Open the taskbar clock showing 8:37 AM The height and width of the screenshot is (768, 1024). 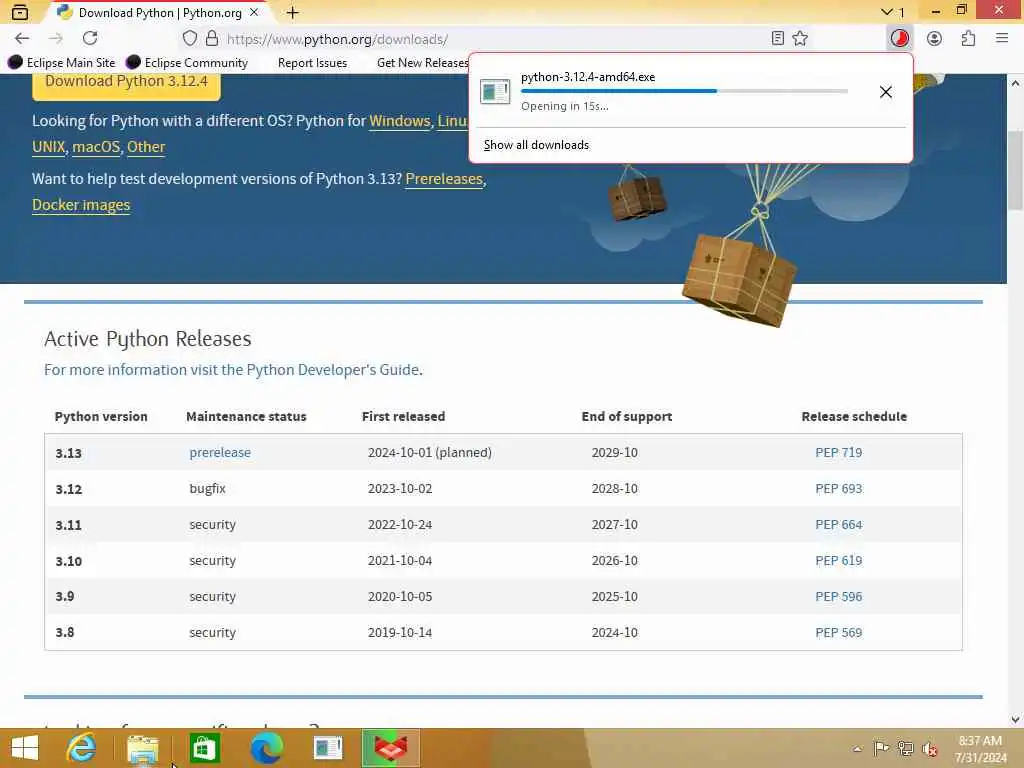click(x=980, y=748)
